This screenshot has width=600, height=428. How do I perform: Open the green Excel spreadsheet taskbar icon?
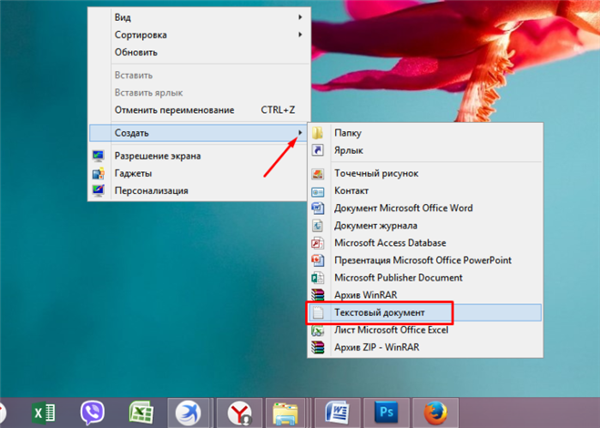(x=141, y=413)
